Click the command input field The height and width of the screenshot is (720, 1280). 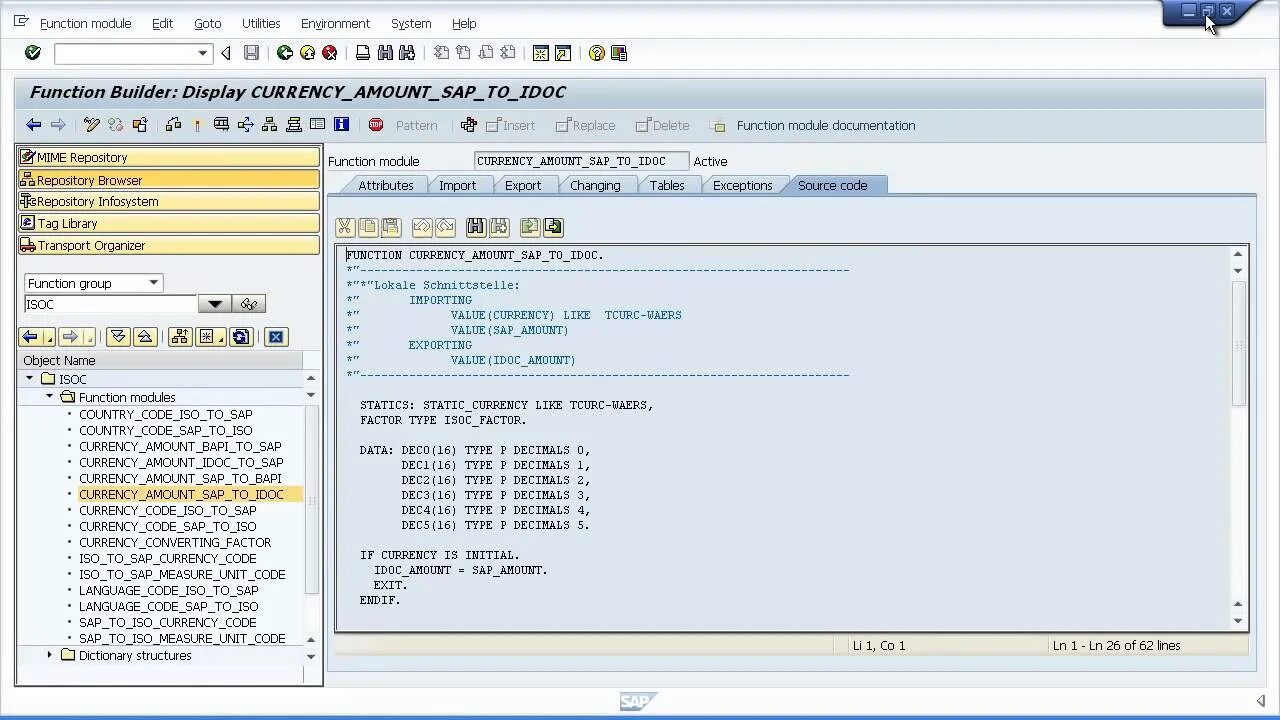coord(125,53)
